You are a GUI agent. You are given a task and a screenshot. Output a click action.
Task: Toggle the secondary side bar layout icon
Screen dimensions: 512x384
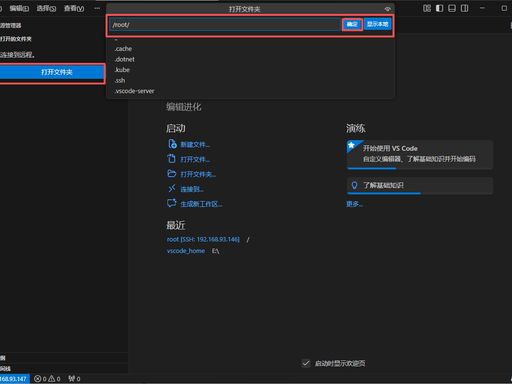(464, 8)
